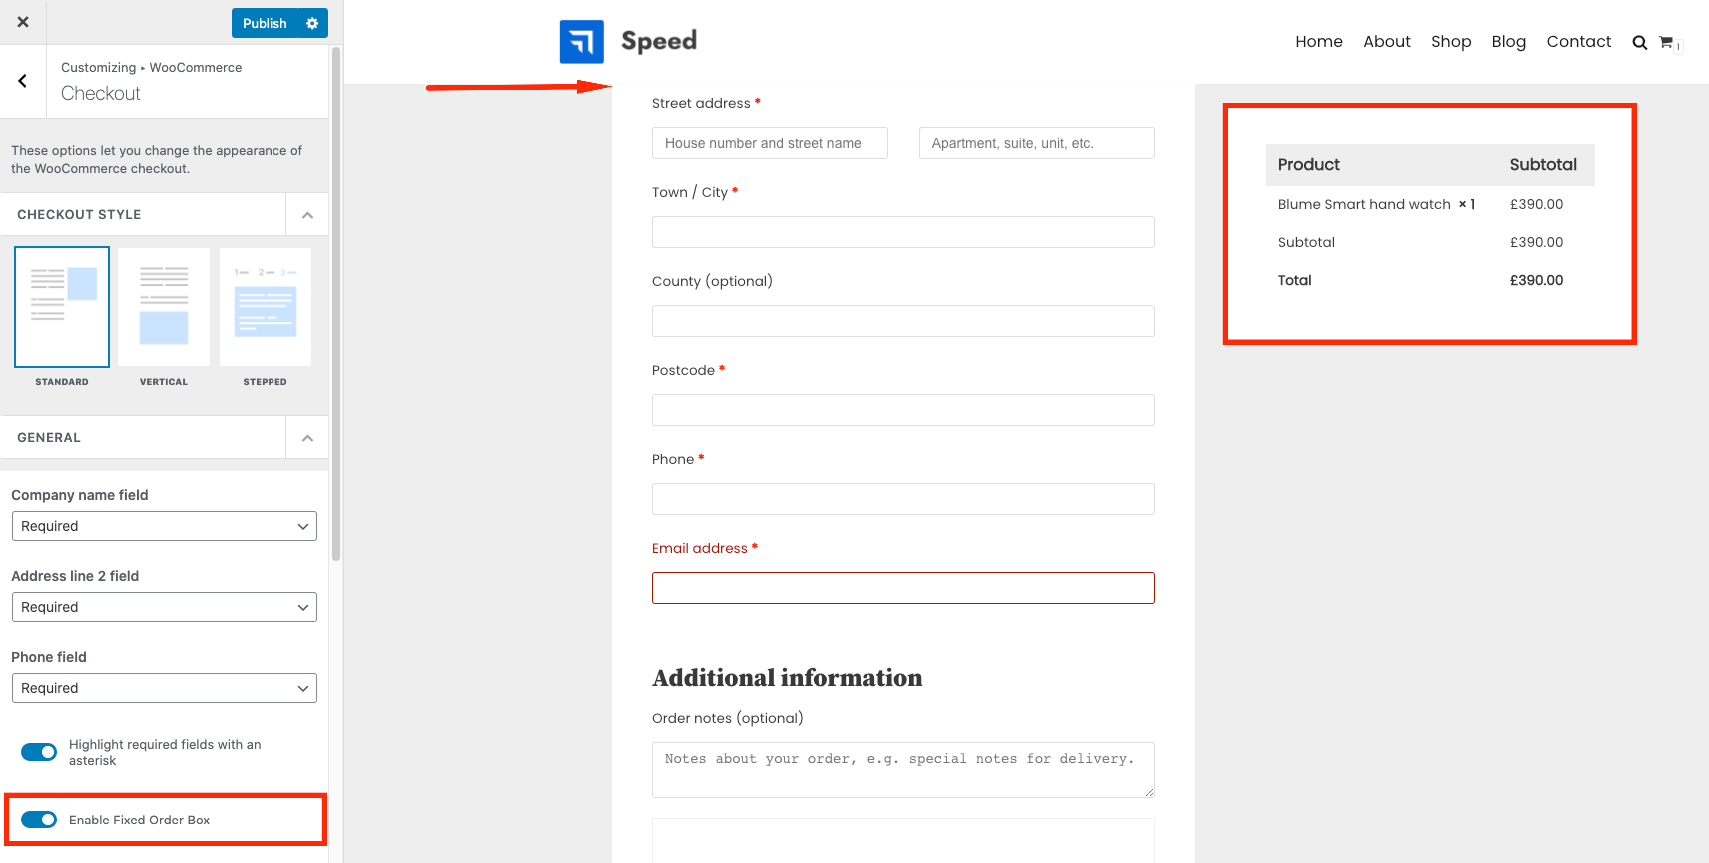Collapse the General section
The image size is (1709, 863).
tap(307, 438)
